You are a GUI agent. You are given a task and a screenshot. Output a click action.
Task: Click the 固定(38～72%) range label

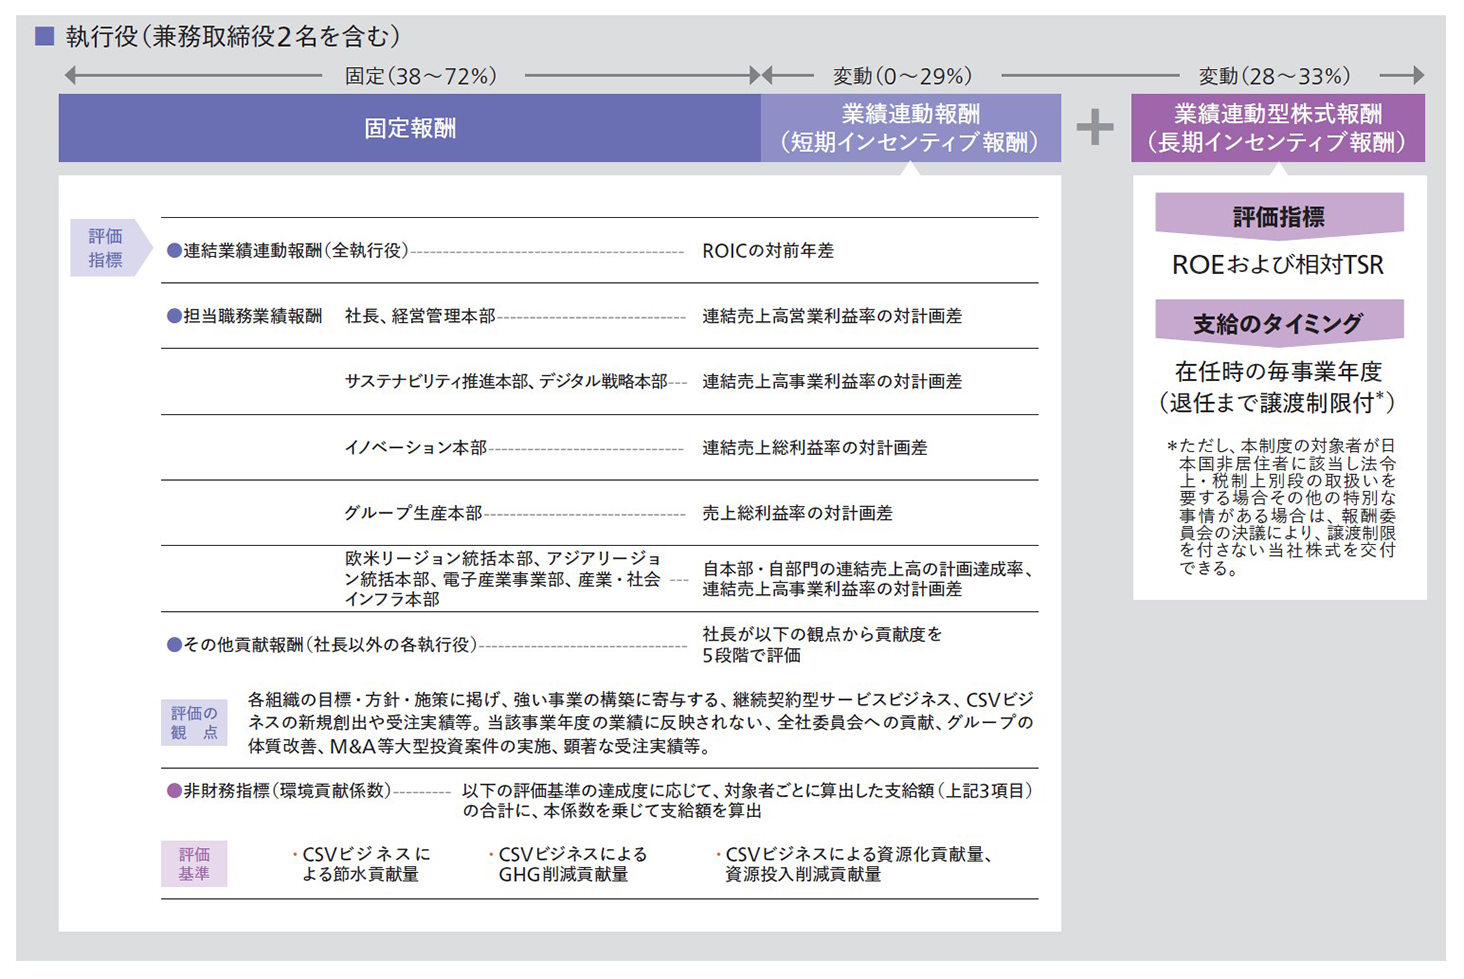pos(421,76)
